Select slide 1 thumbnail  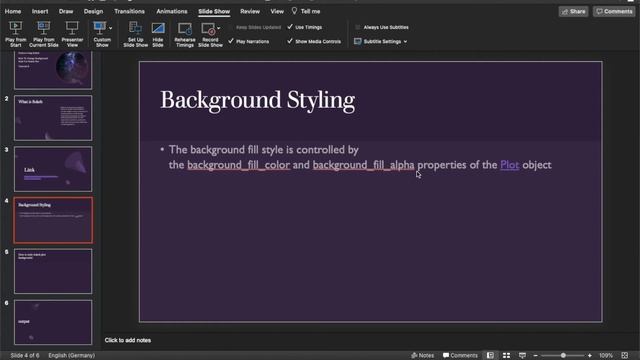pyautogui.click(x=53, y=70)
